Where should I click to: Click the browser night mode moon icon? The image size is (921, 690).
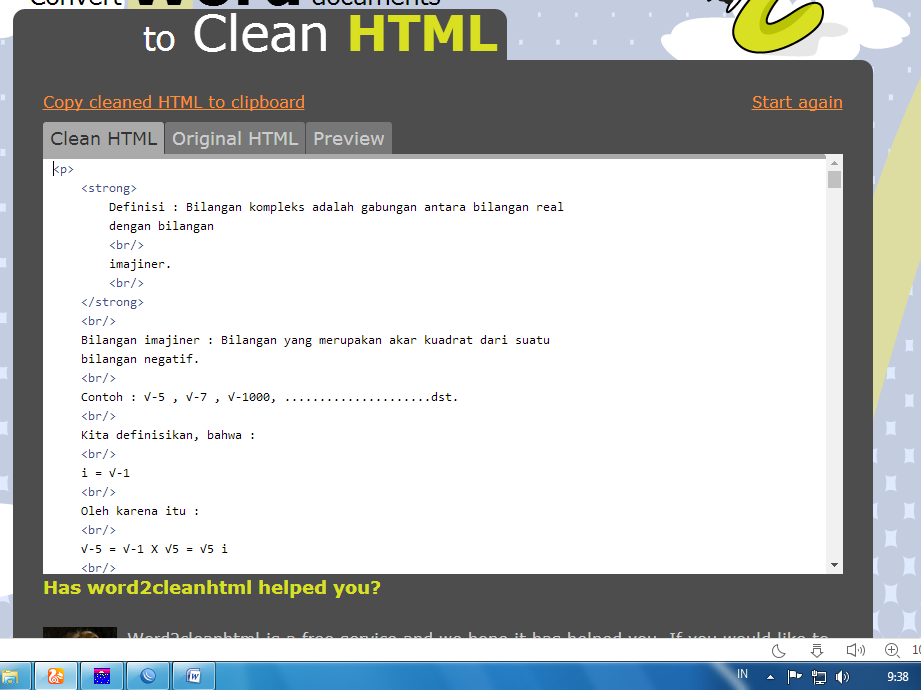coord(779,650)
